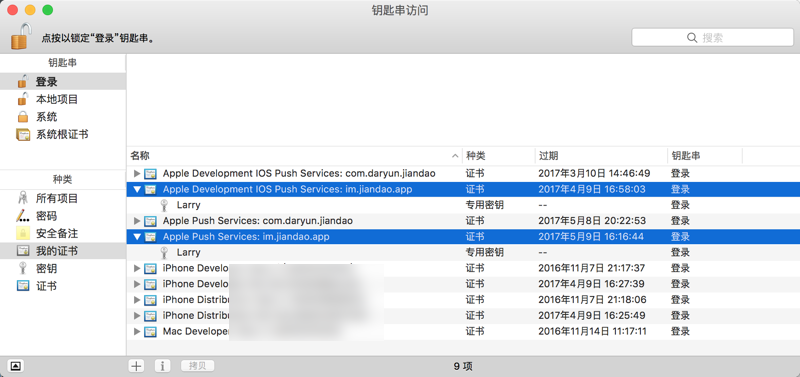
Task: Click the 拷贝 button
Action: 197,366
